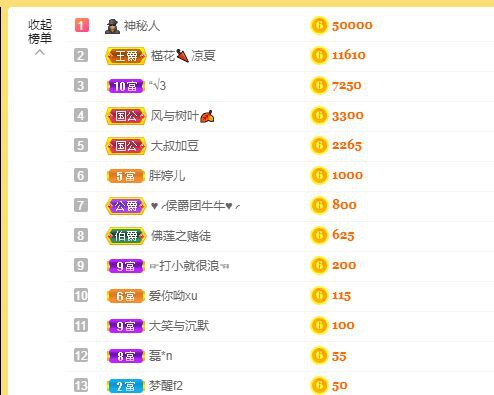494x395 pixels.
Task: Click the rank 13 number badge
Action: click(81, 386)
